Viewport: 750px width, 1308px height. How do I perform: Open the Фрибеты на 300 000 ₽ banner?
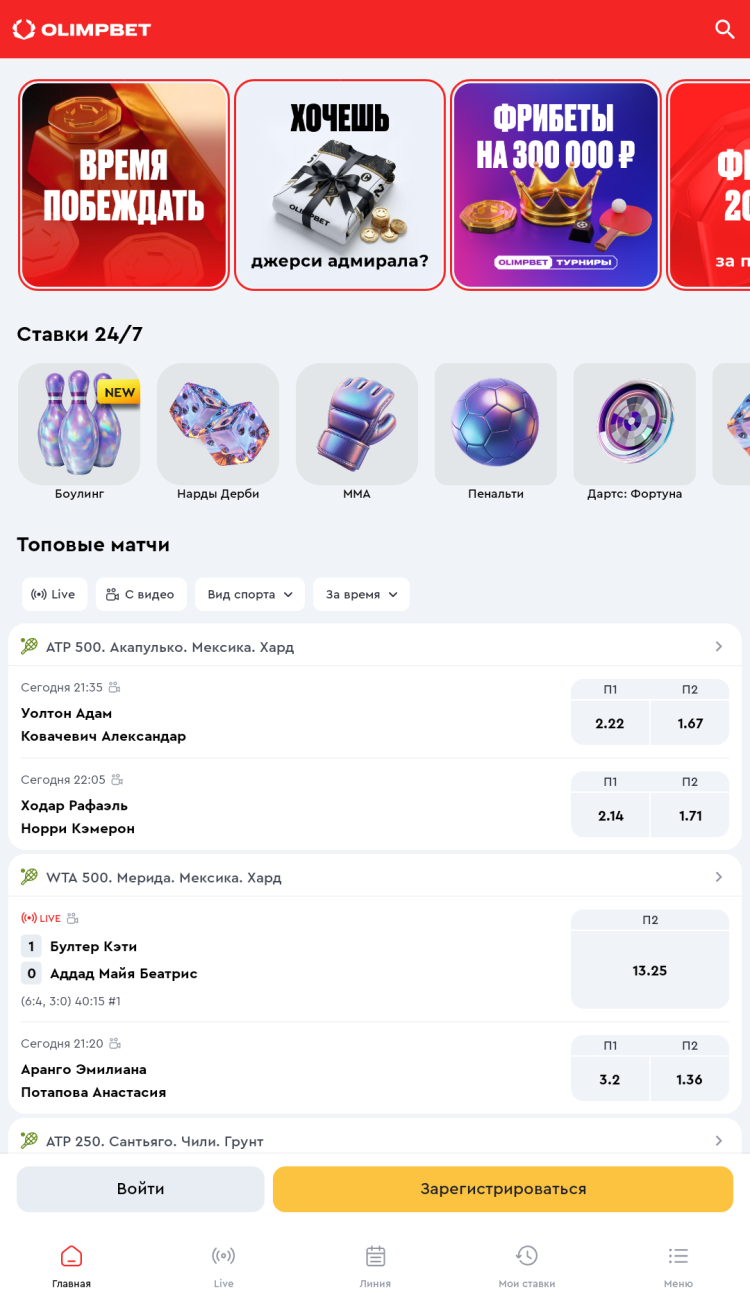pyautogui.click(x=556, y=185)
